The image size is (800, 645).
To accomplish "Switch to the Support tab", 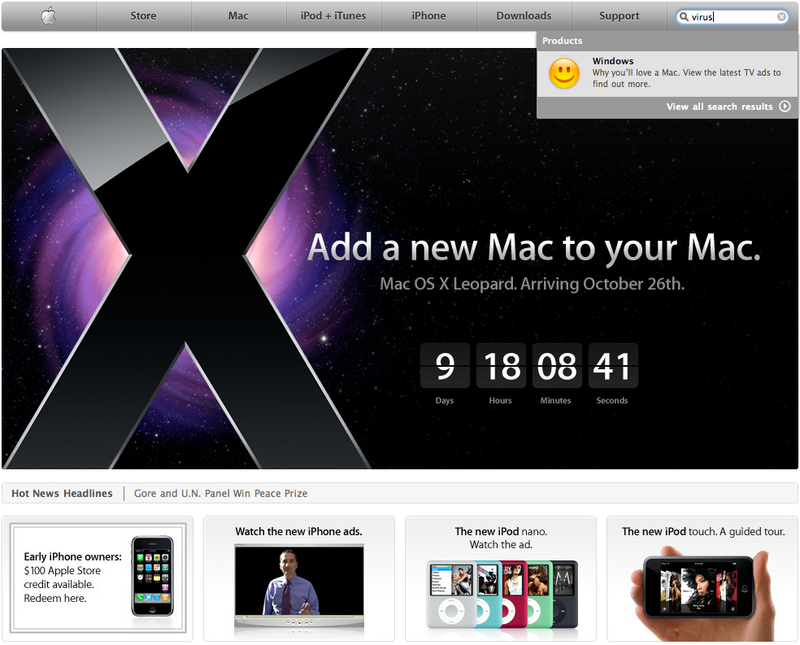I will click(x=619, y=16).
